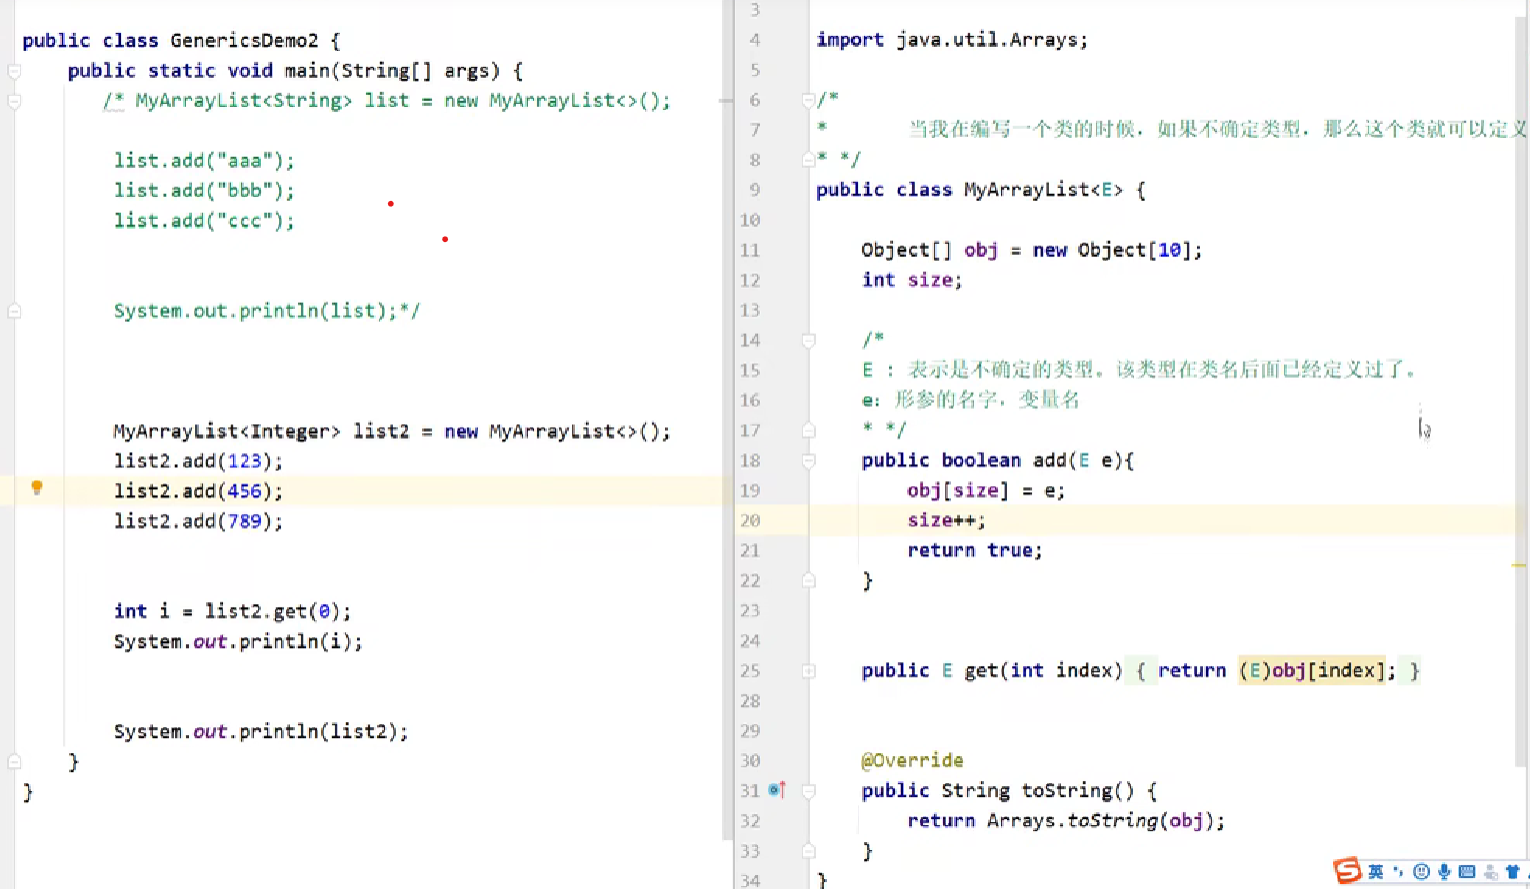The height and width of the screenshot is (889, 1530).
Task: Click the fold end marker on line 22
Action: (808, 580)
